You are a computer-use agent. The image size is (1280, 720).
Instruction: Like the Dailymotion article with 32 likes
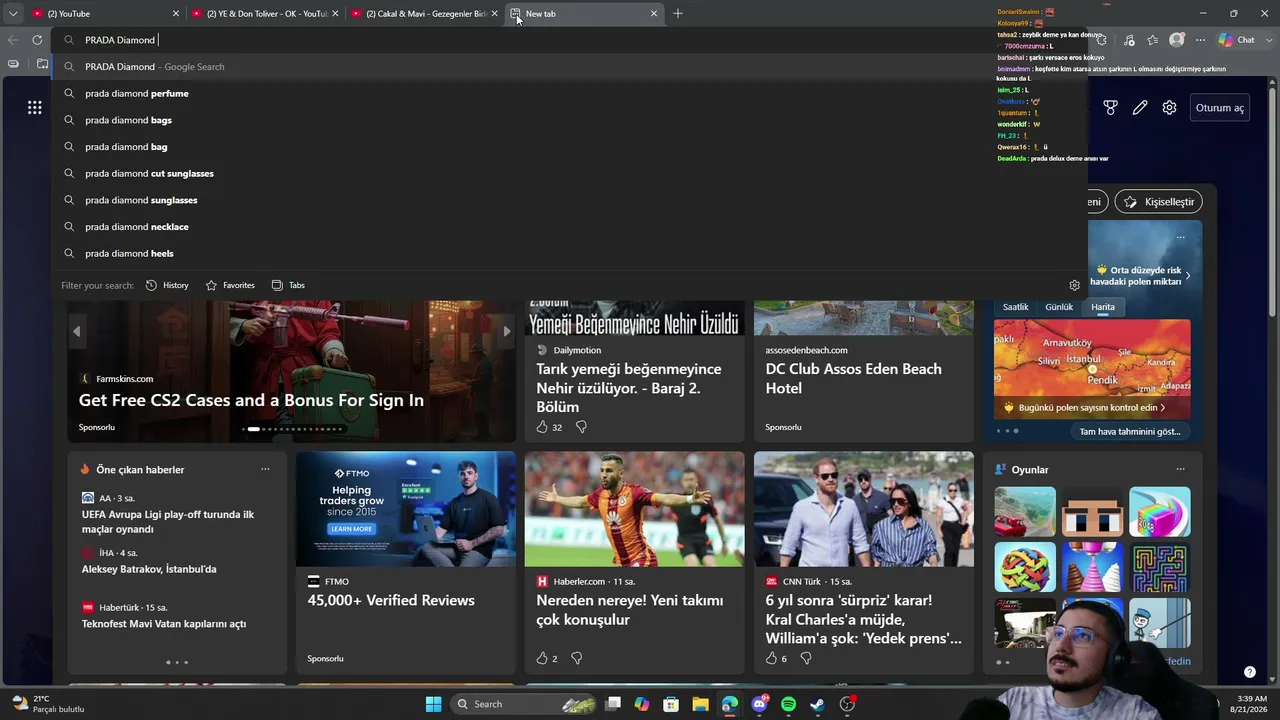[x=542, y=427]
